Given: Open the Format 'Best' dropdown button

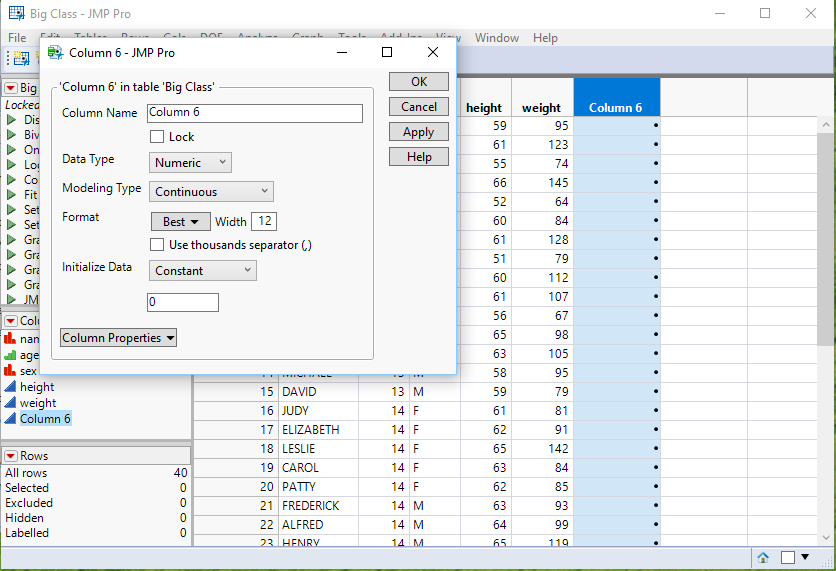Looking at the screenshot, I should tap(180, 221).
